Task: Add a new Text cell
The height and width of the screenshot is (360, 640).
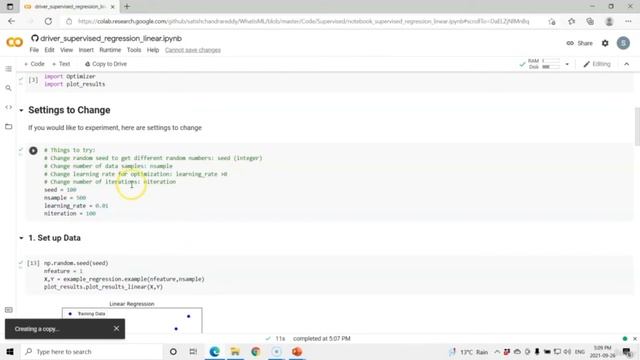Action: (61, 64)
